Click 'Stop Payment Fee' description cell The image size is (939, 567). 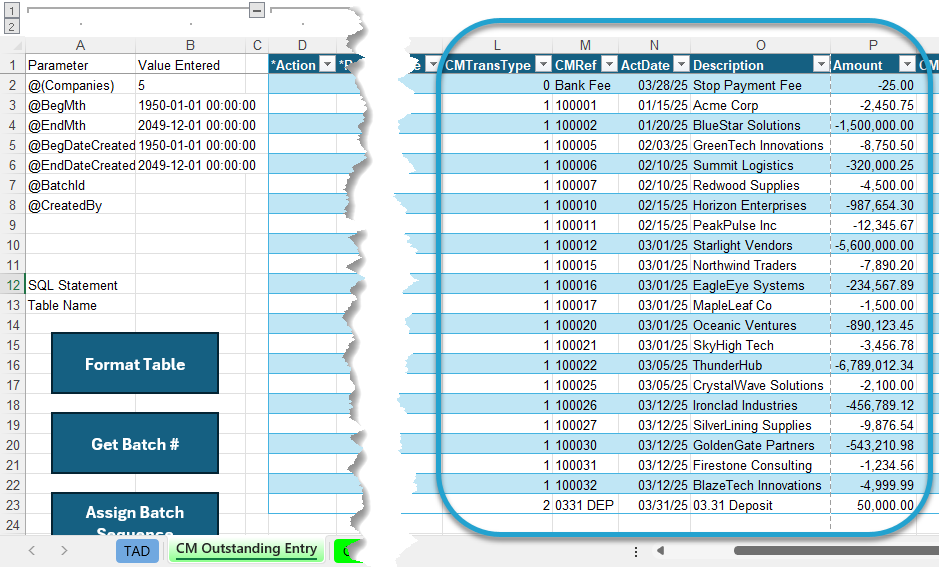761,85
